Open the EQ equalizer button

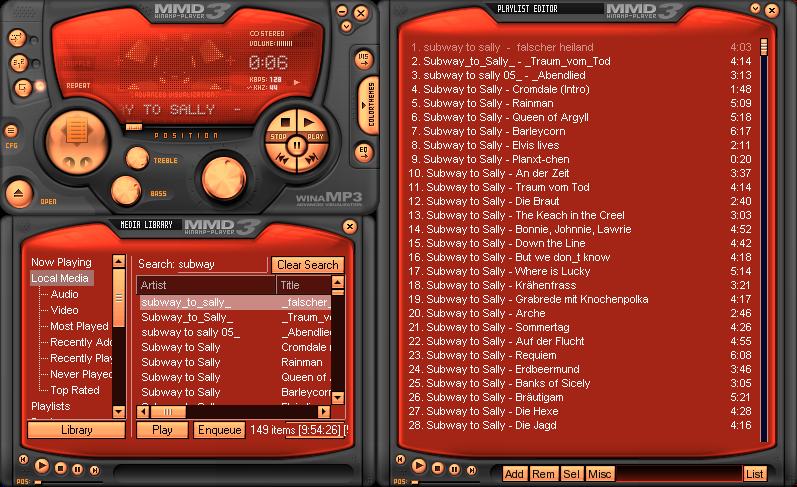pyautogui.click(x=364, y=152)
